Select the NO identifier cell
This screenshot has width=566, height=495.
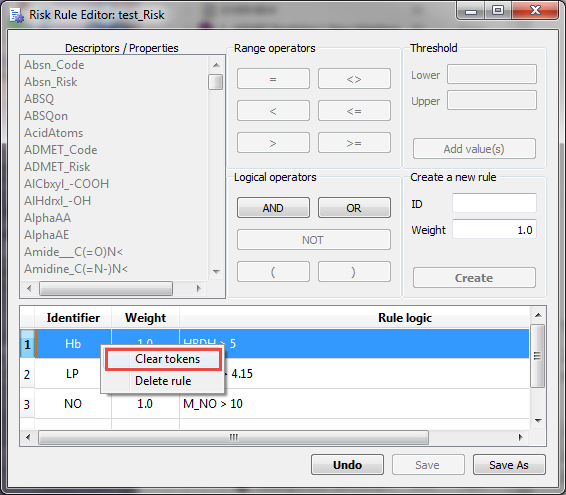point(73,404)
